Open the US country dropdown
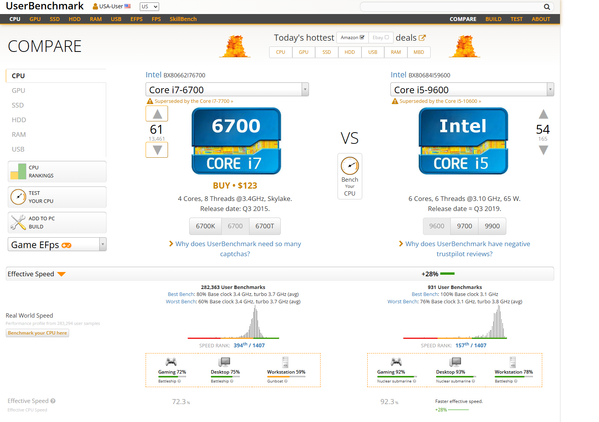This screenshot has width=599, height=422. pyautogui.click(x=149, y=6)
